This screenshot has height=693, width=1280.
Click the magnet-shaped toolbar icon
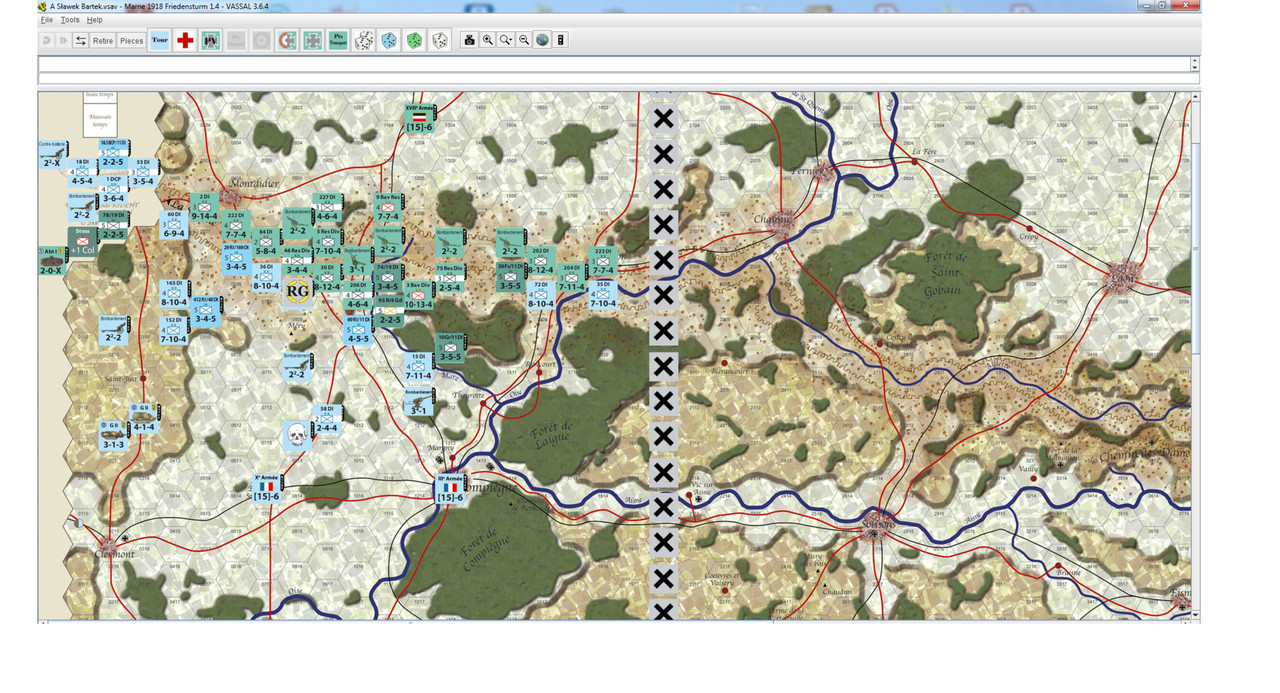point(286,40)
